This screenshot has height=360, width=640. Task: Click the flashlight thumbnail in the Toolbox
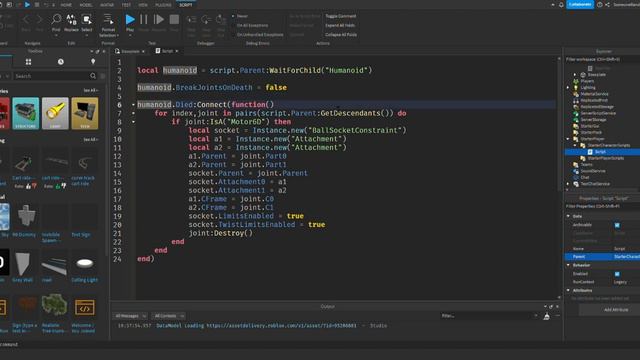pyautogui.click(x=55, y=113)
